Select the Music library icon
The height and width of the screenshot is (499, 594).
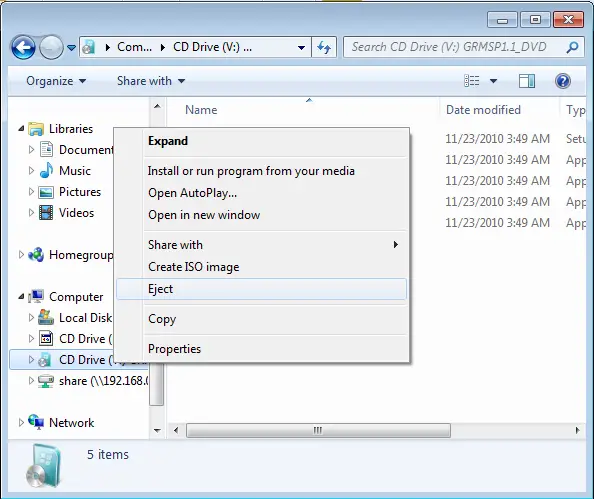[46, 171]
